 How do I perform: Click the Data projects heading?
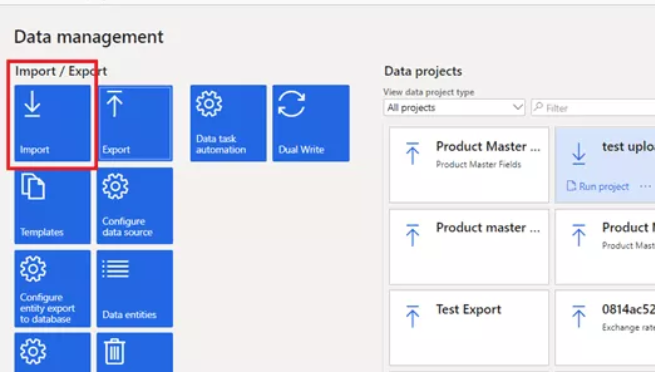pos(423,71)
